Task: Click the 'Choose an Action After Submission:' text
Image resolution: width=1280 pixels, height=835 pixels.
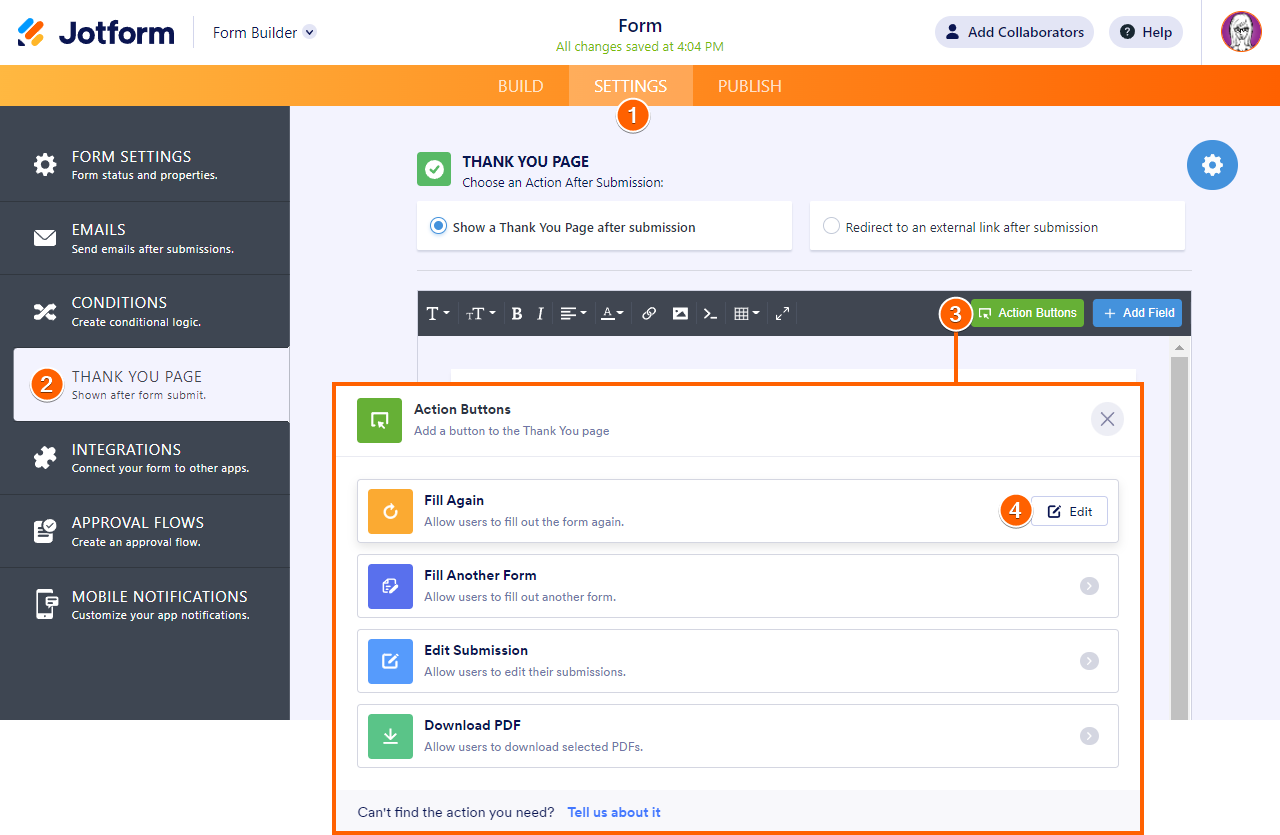Action: point(563,183)
